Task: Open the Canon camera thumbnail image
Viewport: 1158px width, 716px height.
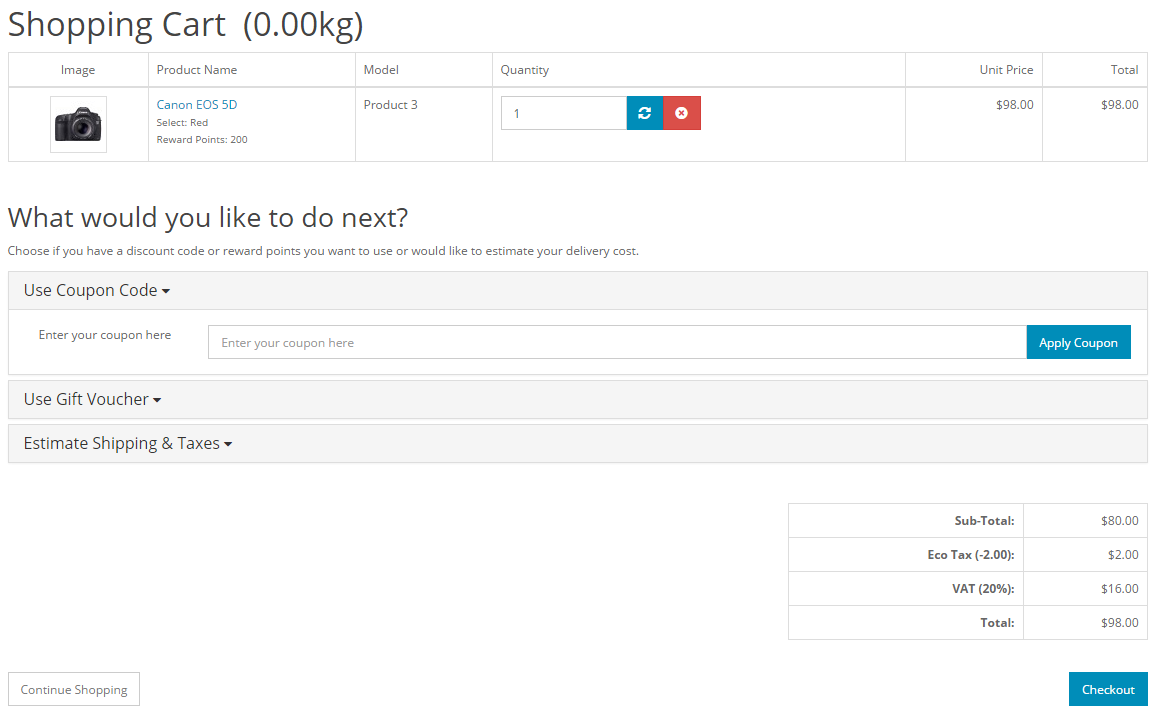Action: click(x=78, y=125)
